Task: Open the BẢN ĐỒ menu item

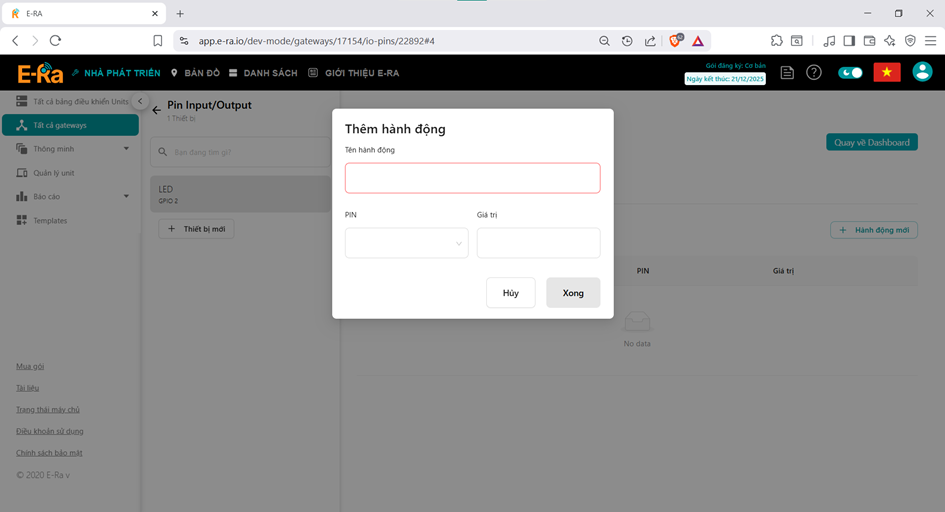Action: (x=195, y=73)
